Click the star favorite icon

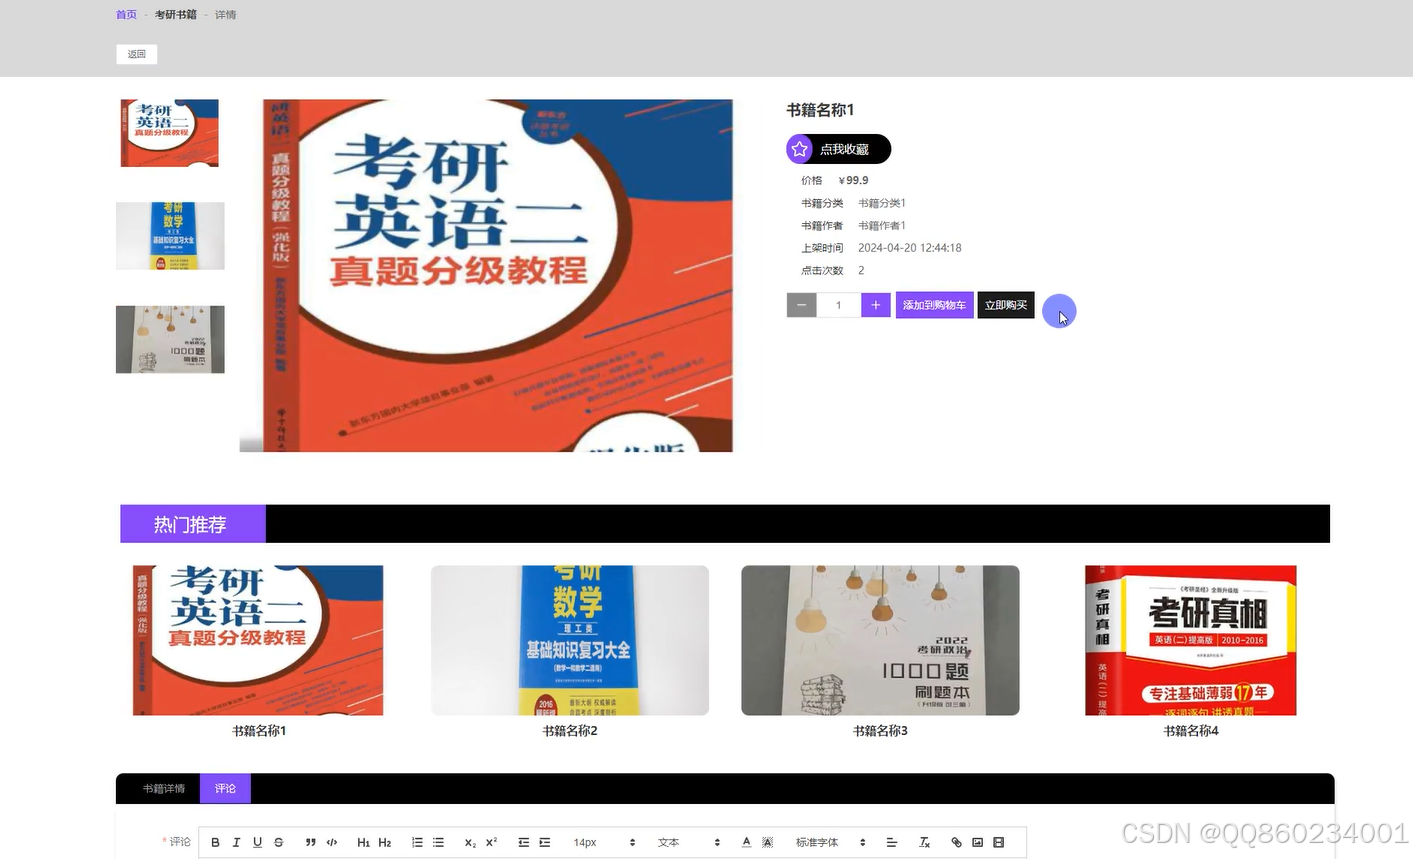pyautogui.click(x=799, y=149)
